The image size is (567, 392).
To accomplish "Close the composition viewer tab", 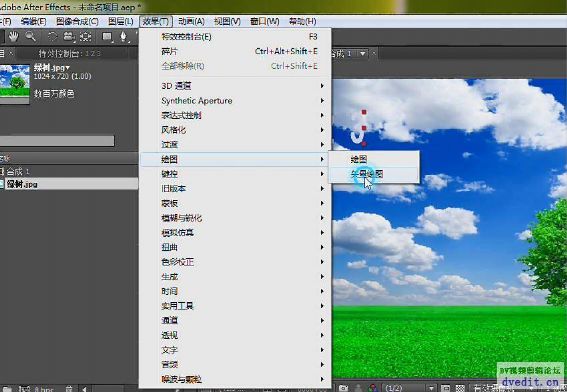I will click(374, 54).
